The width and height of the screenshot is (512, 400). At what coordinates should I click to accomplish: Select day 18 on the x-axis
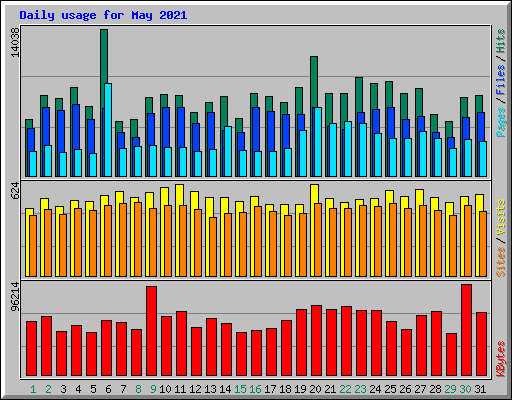point(285,389)
